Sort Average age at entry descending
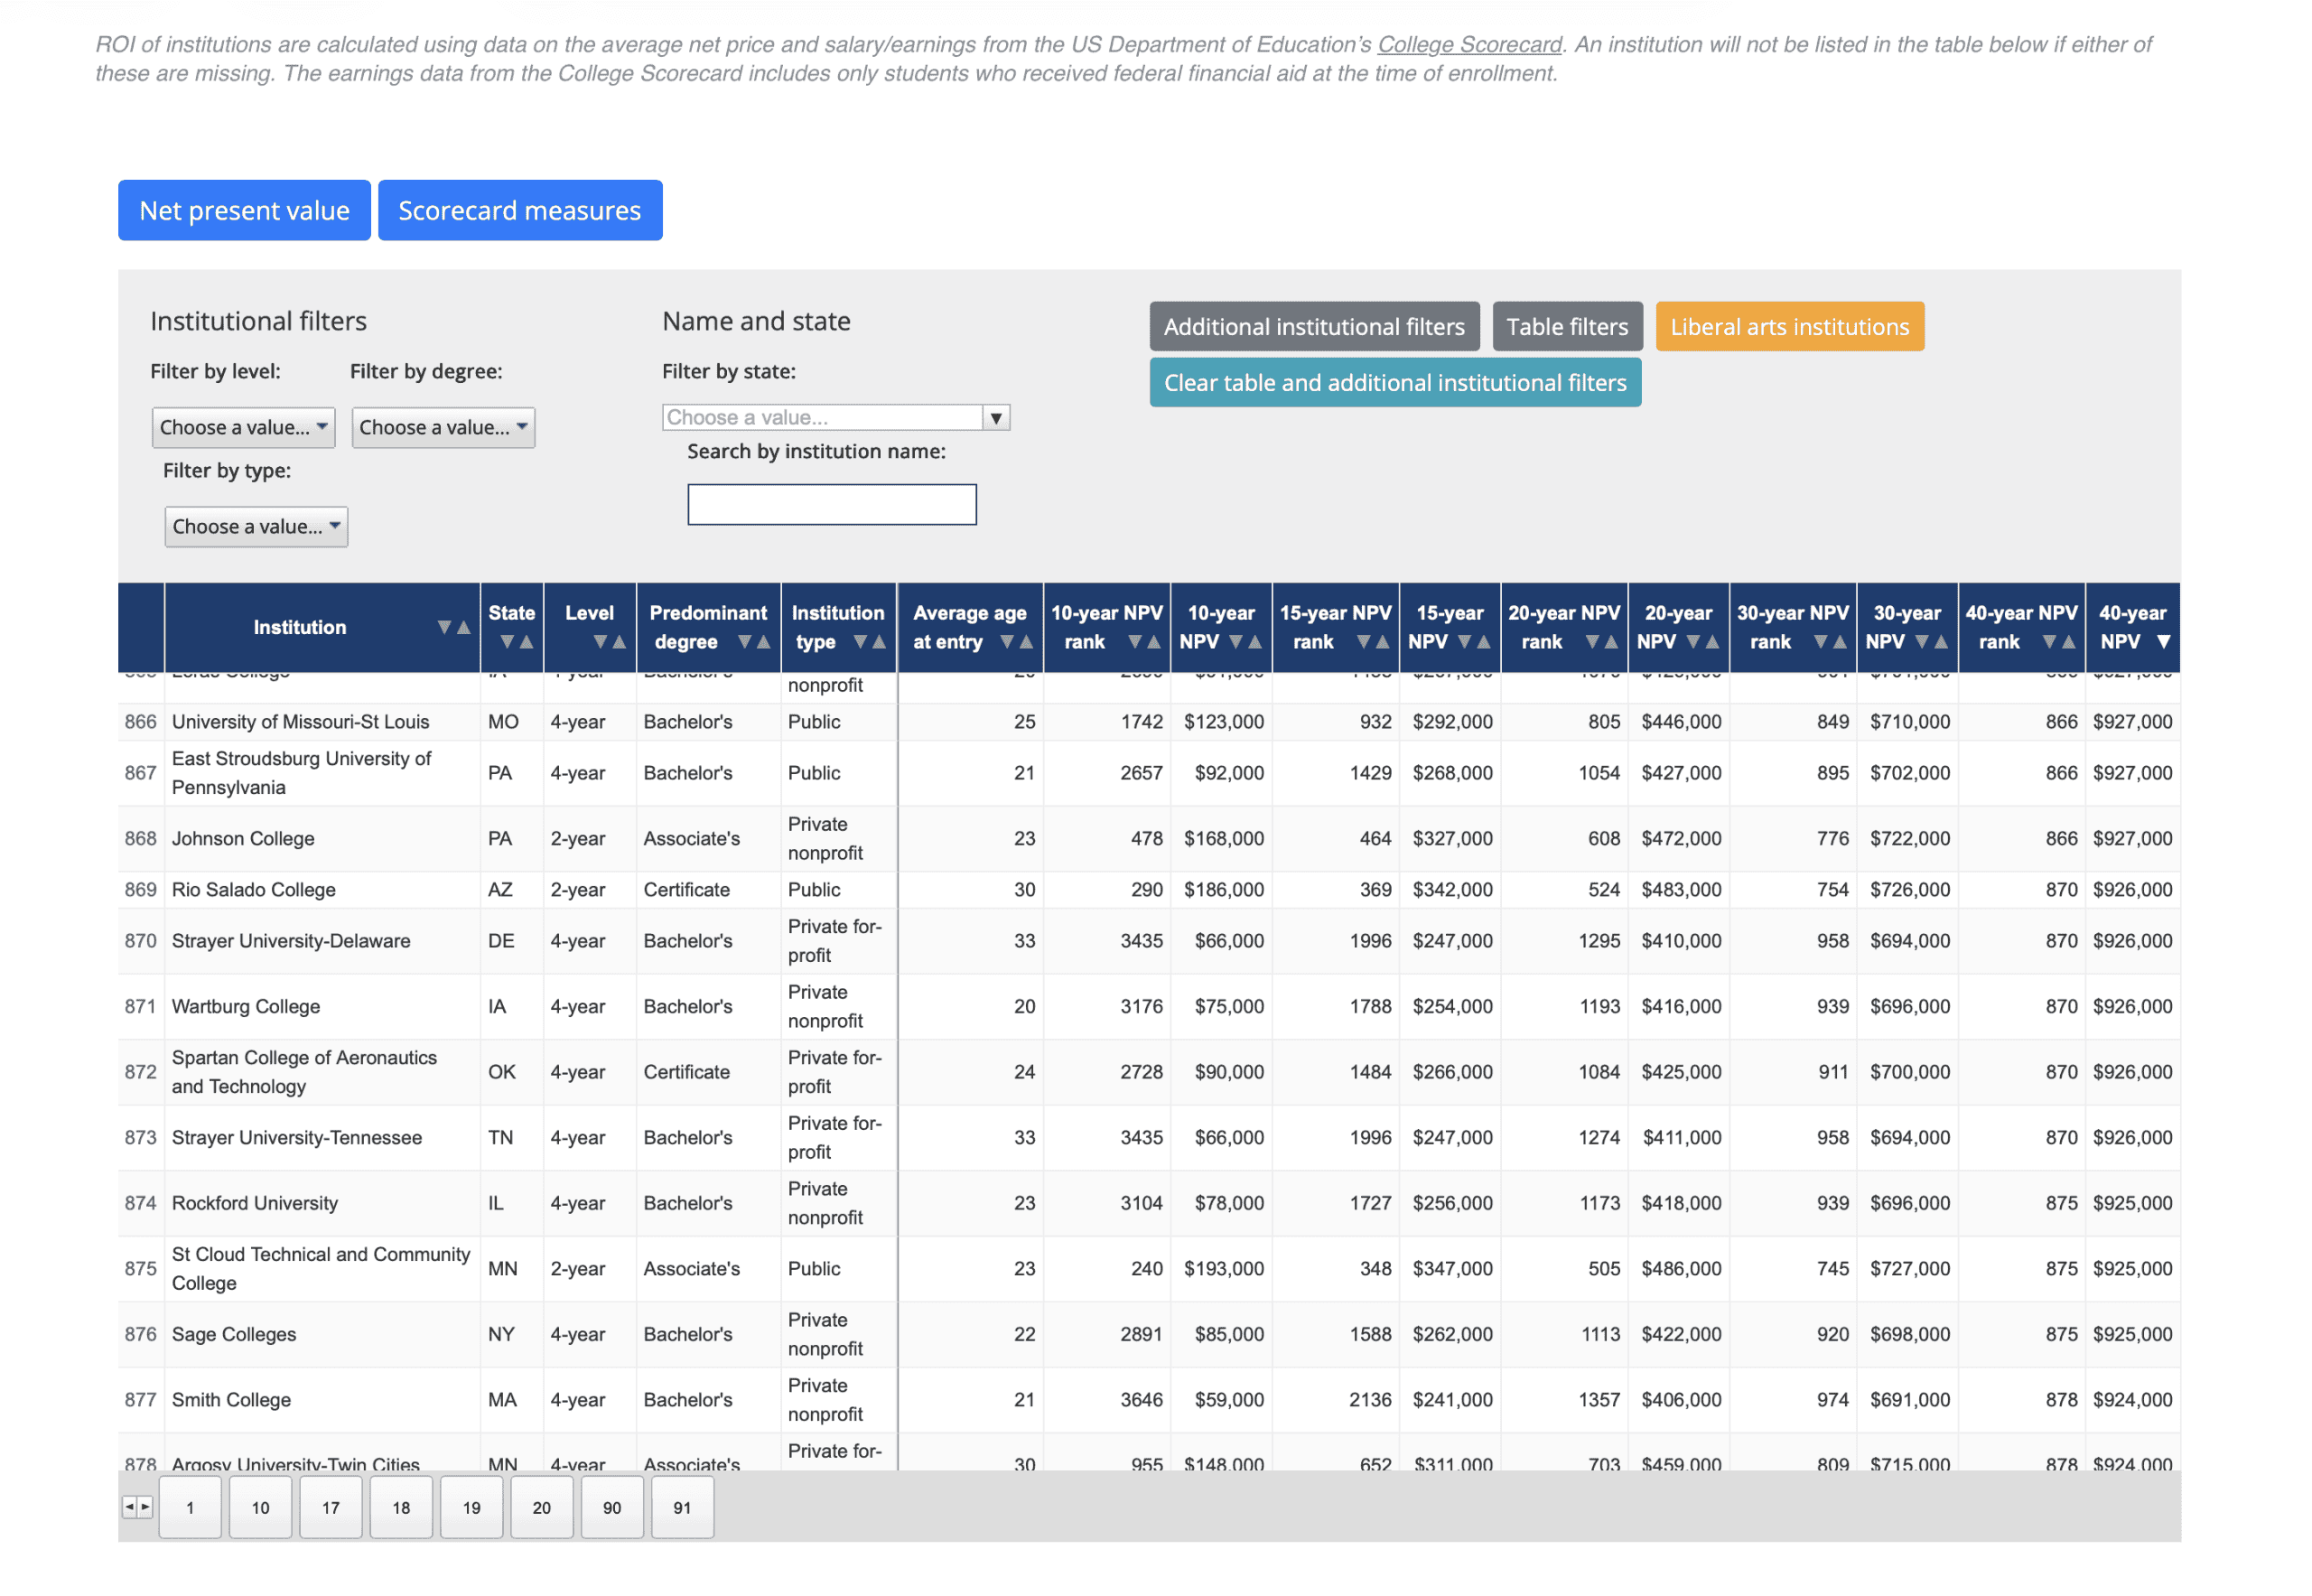The width and height of the screenshot is (2312, 1596). click(1007, 642)
